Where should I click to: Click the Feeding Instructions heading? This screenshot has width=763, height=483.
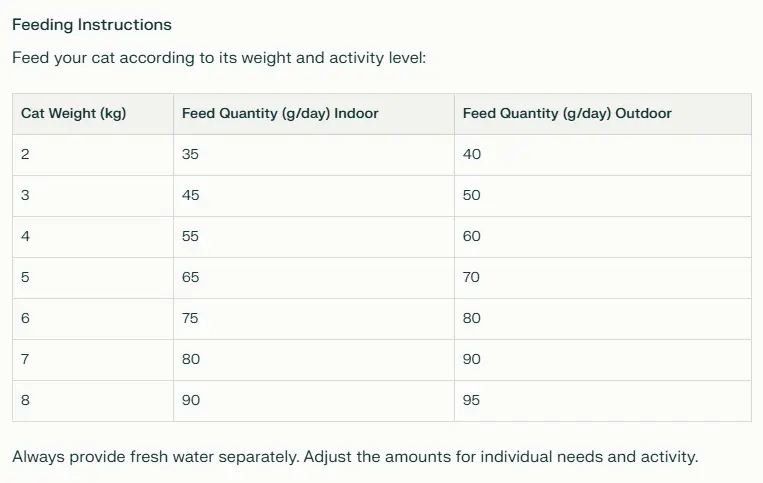(x=91, y=25)
